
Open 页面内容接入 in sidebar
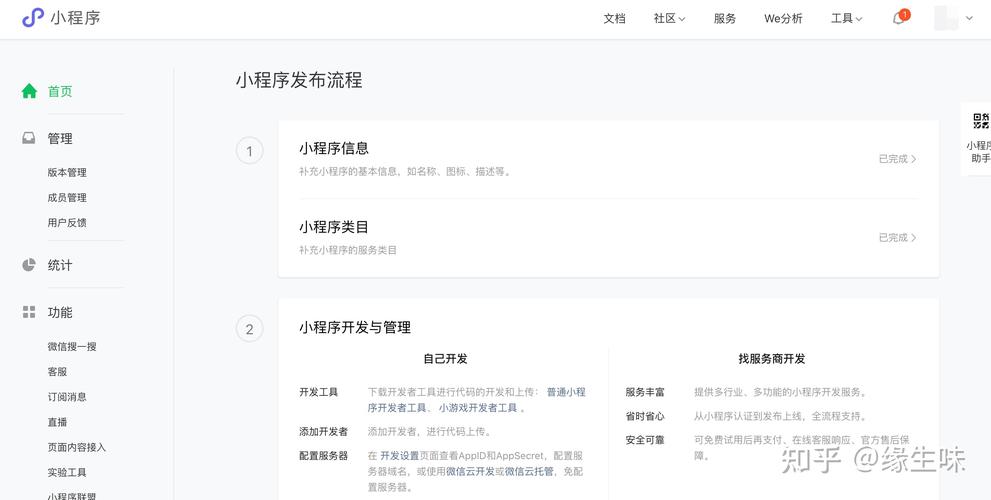tap(77, 447)
